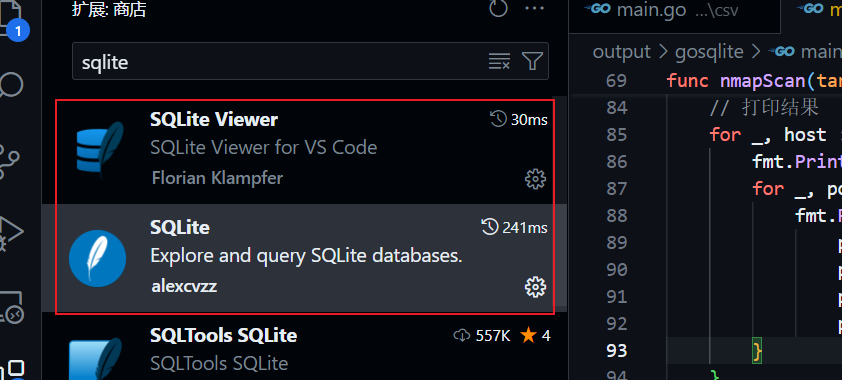Click the output breadcrumb segment

coord(621,52)
